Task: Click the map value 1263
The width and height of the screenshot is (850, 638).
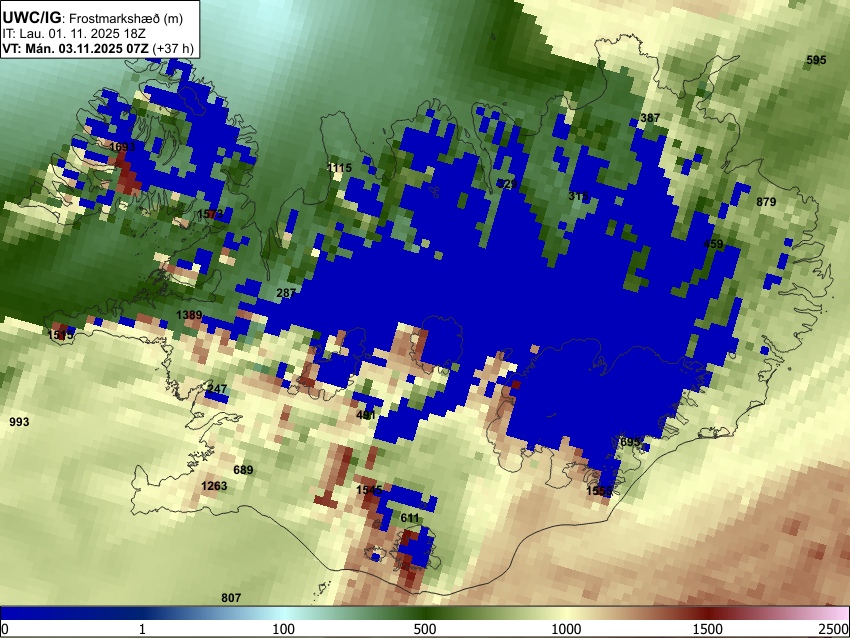Action: tap(214, 486)
